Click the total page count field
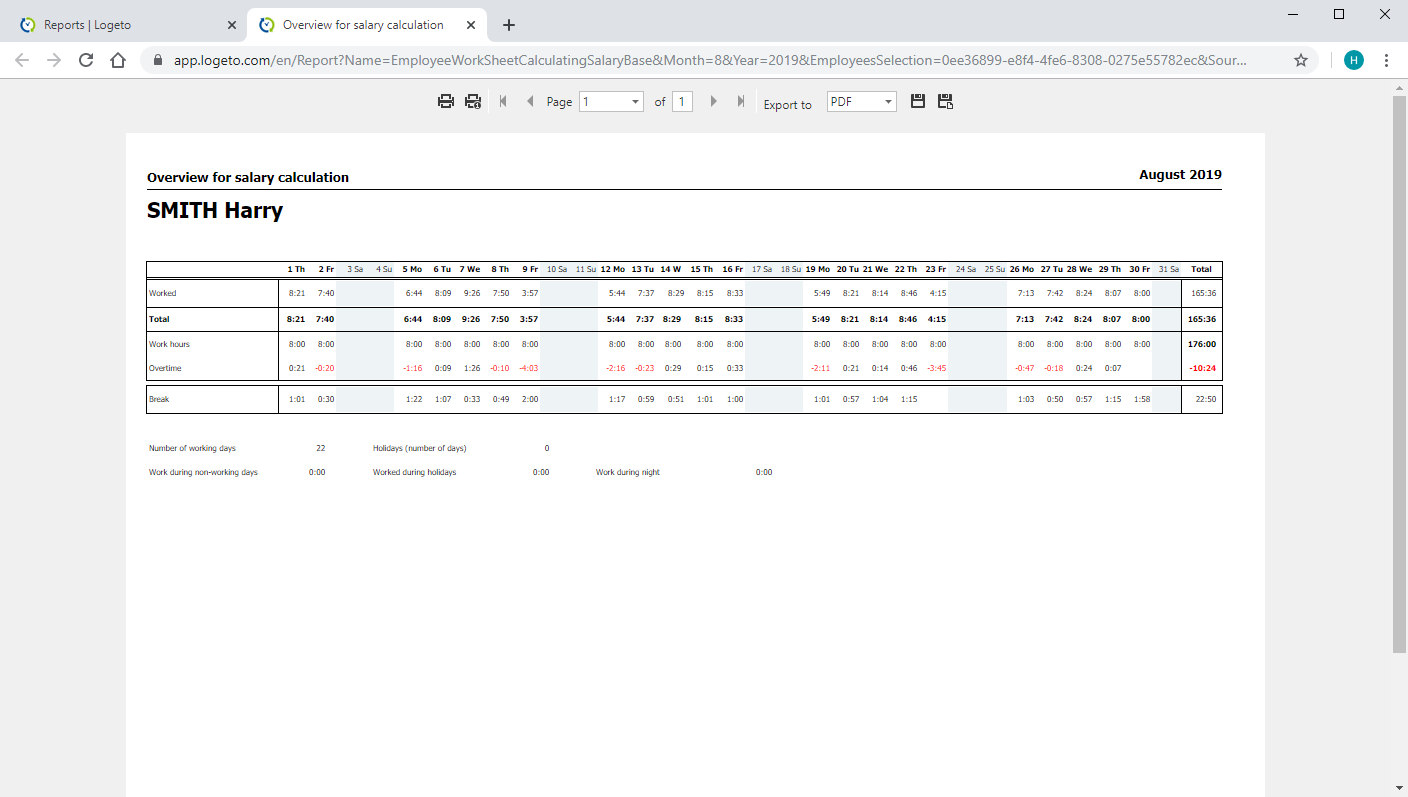1408x797 pixels. click(682, 101)
